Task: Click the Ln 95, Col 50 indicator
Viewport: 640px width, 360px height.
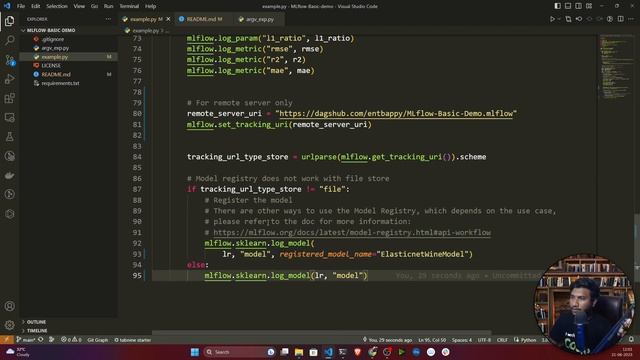Action: click(432, 340)
